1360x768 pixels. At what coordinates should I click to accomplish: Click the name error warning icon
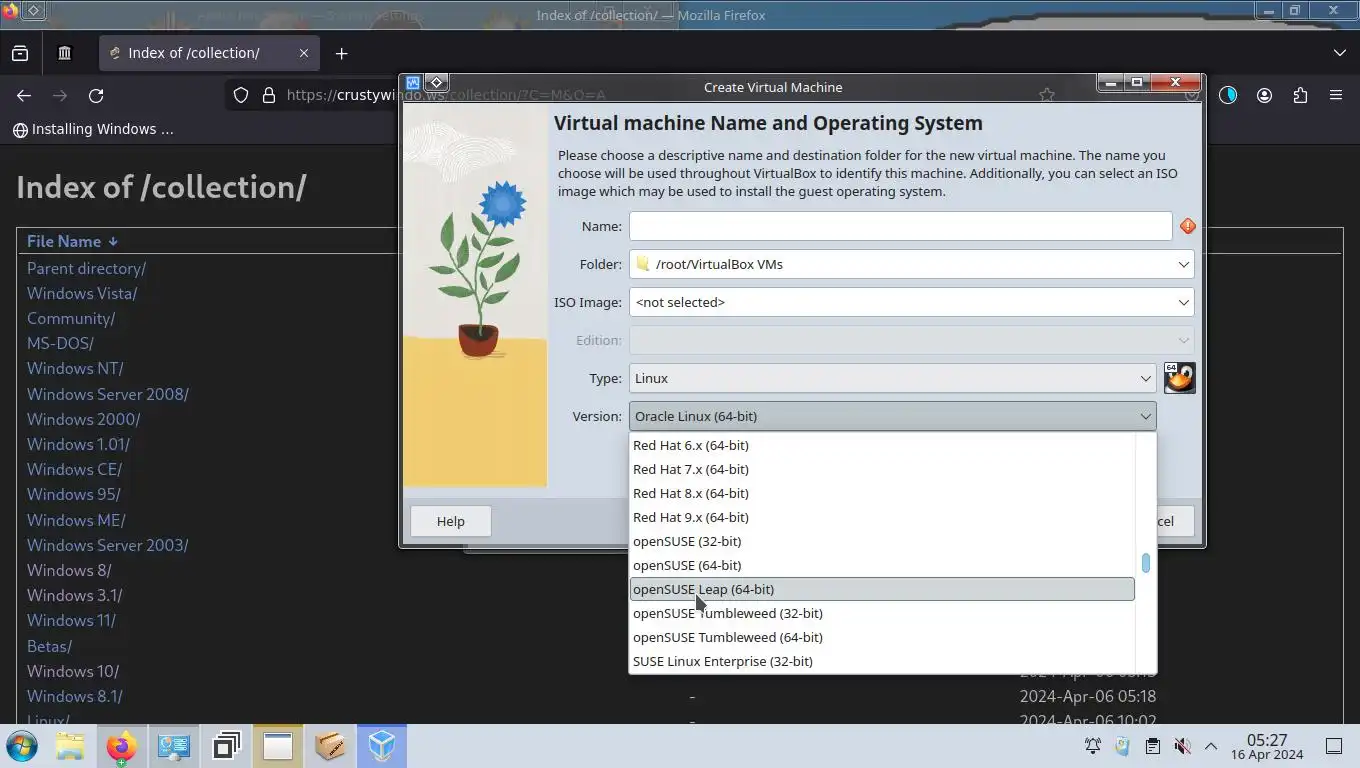click(1188, 227)
